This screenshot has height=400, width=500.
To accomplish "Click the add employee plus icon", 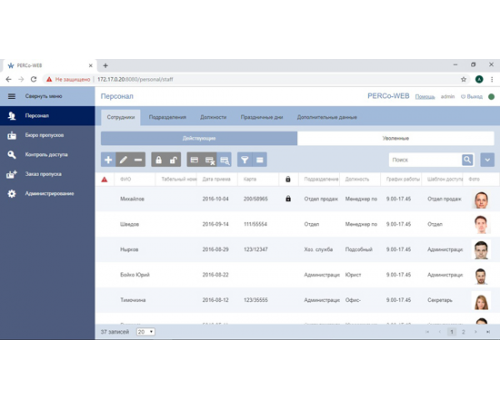I will pyautogui.click(x=108, y=160).
